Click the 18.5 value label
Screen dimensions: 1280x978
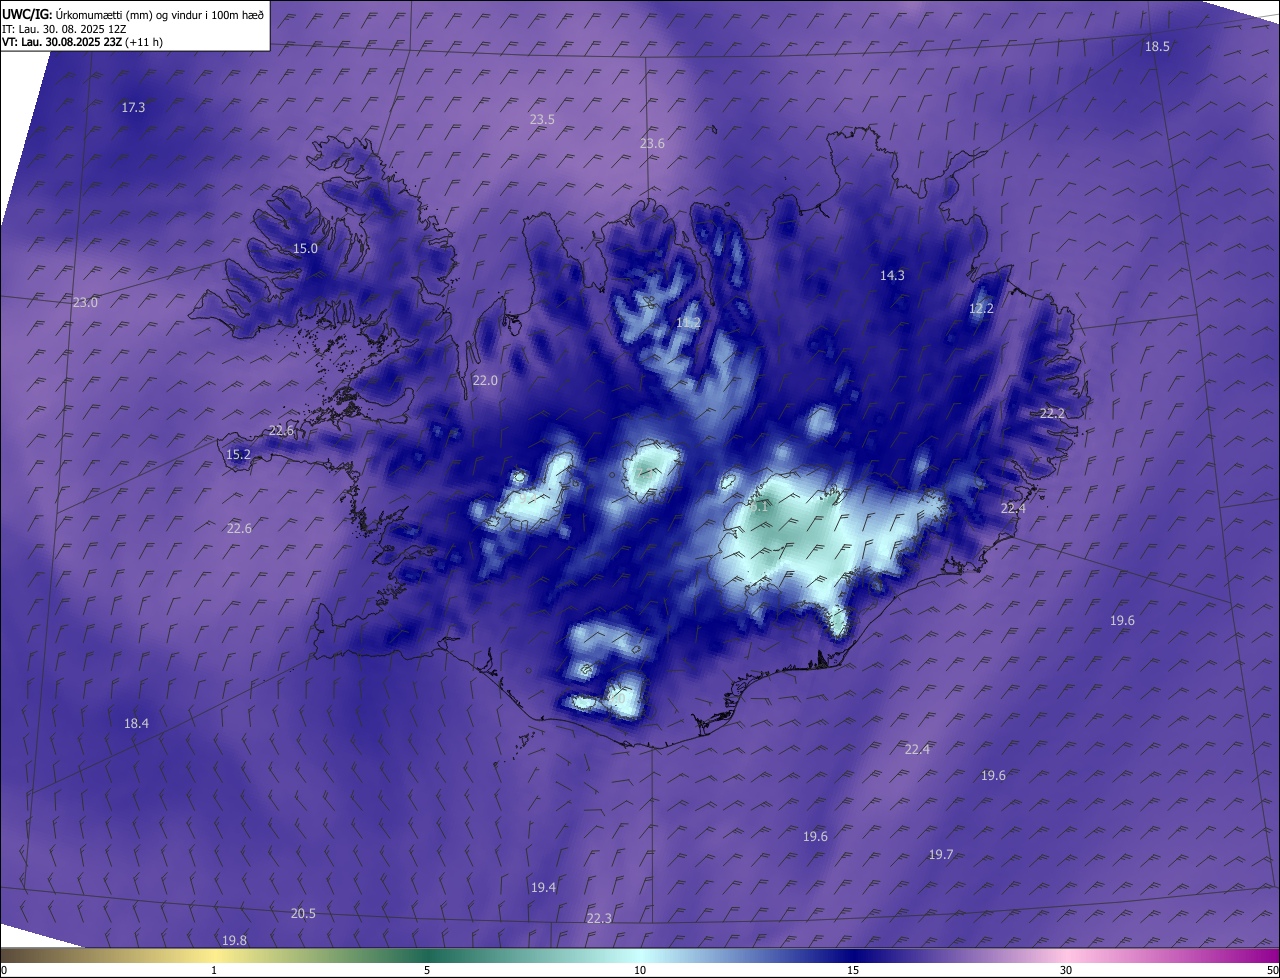[1157, 47]
